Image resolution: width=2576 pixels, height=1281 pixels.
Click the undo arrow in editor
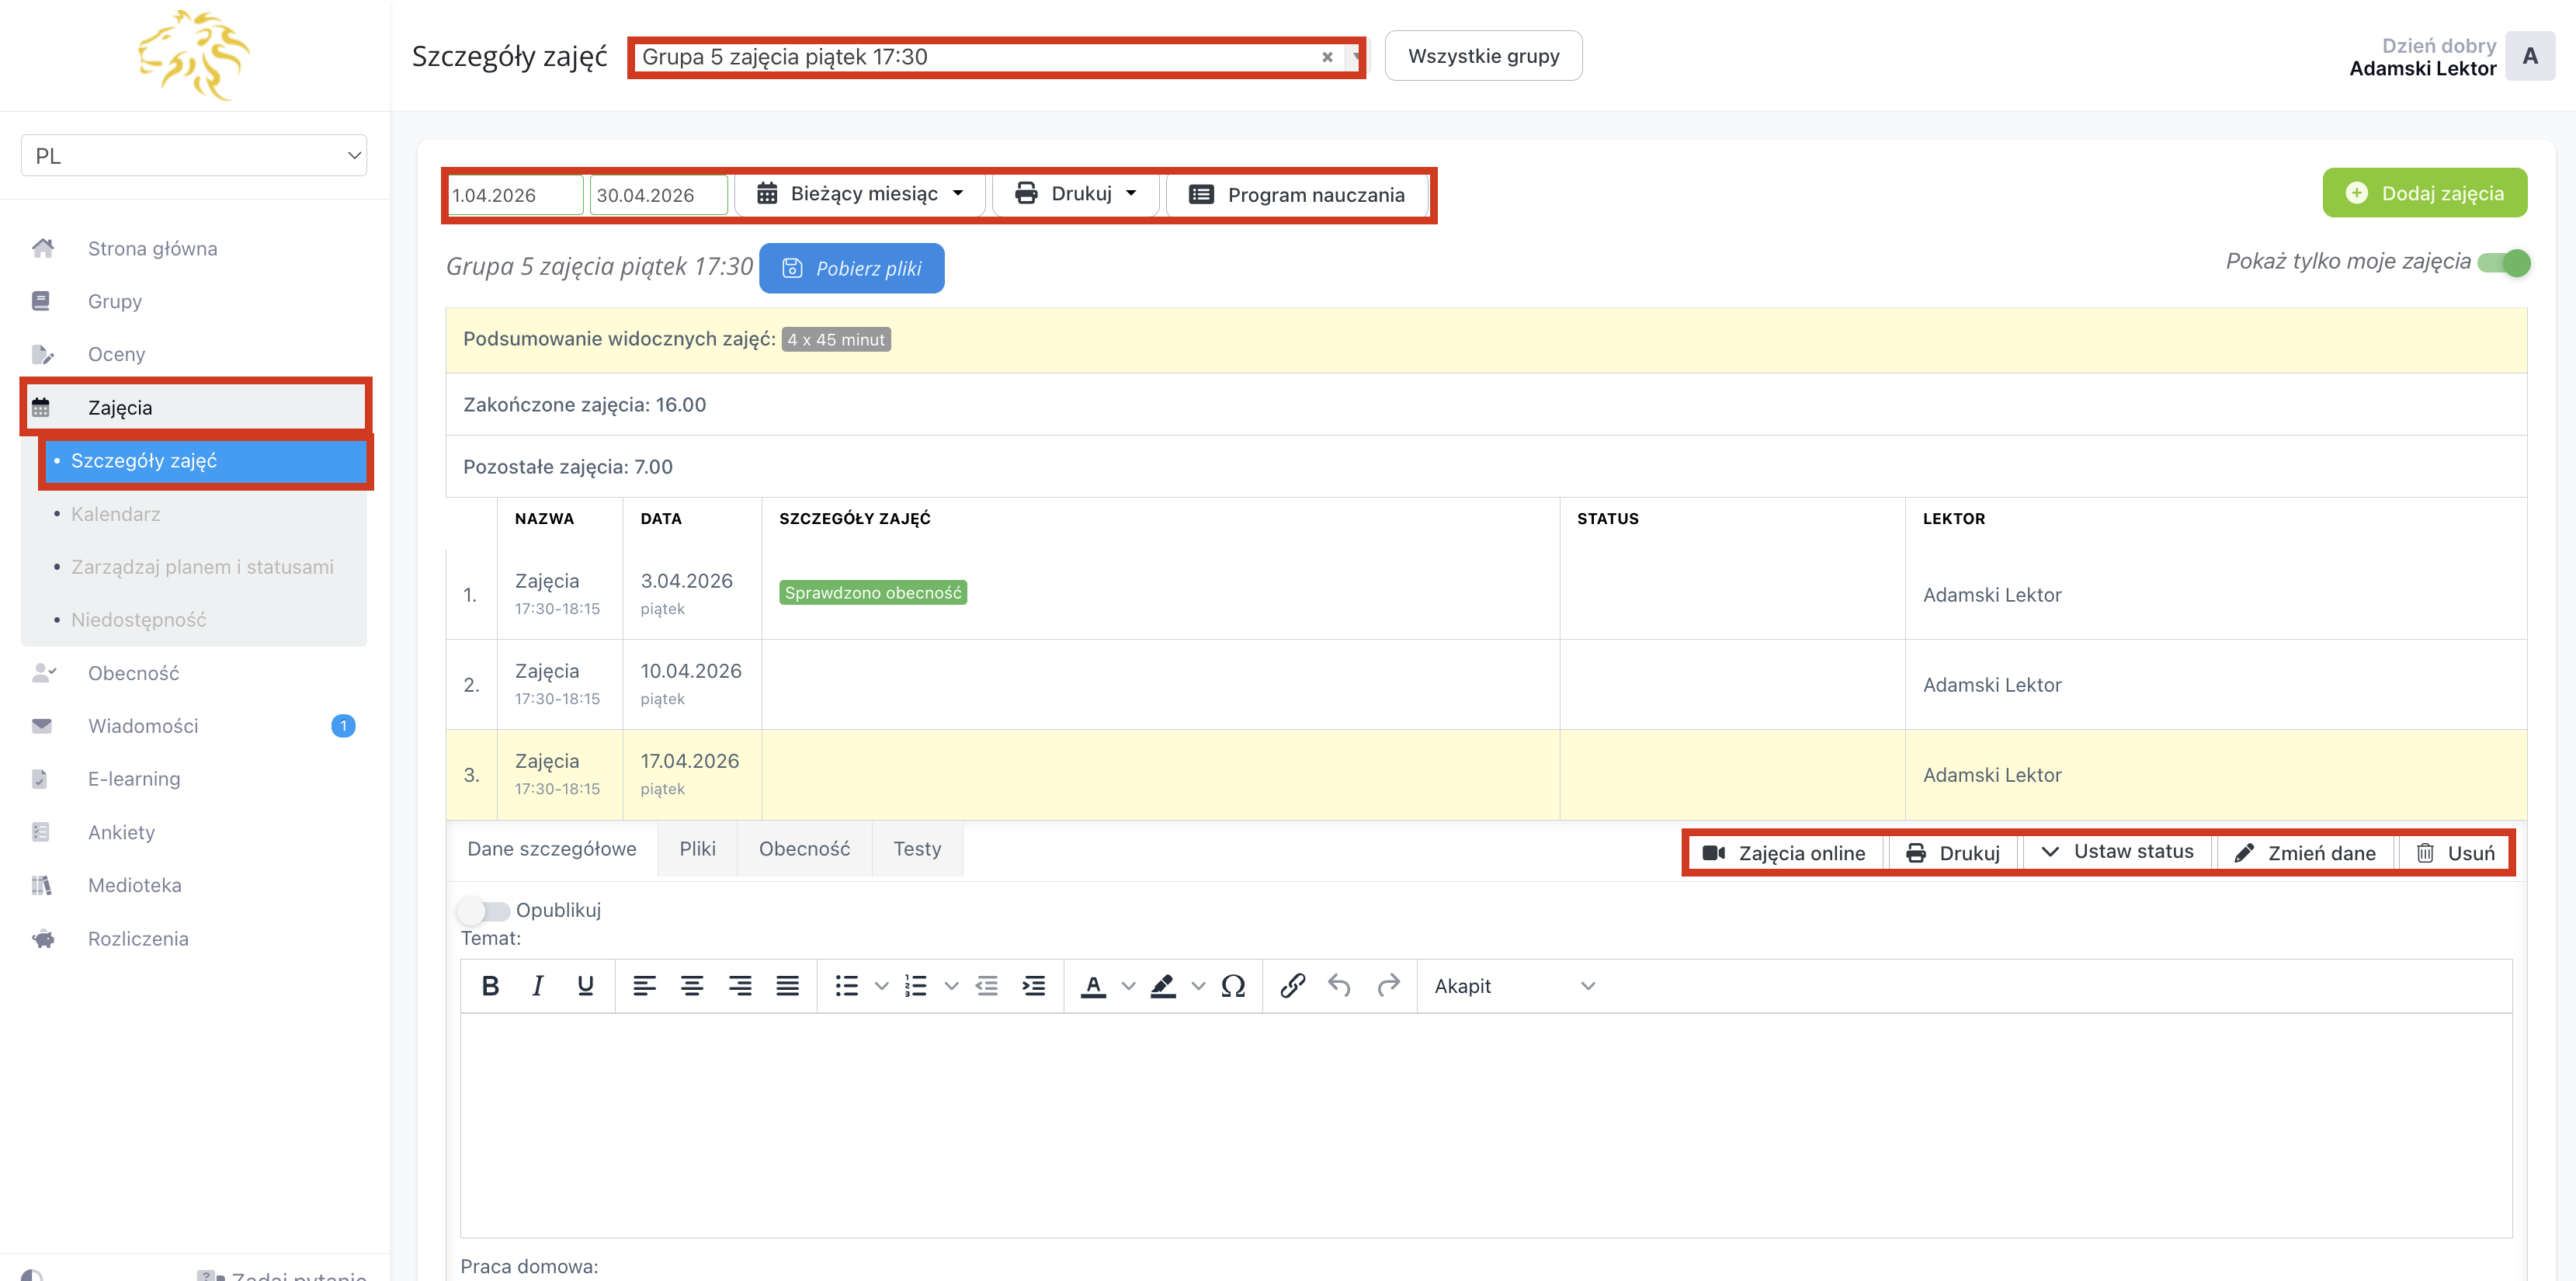[x=1340, y=986]
